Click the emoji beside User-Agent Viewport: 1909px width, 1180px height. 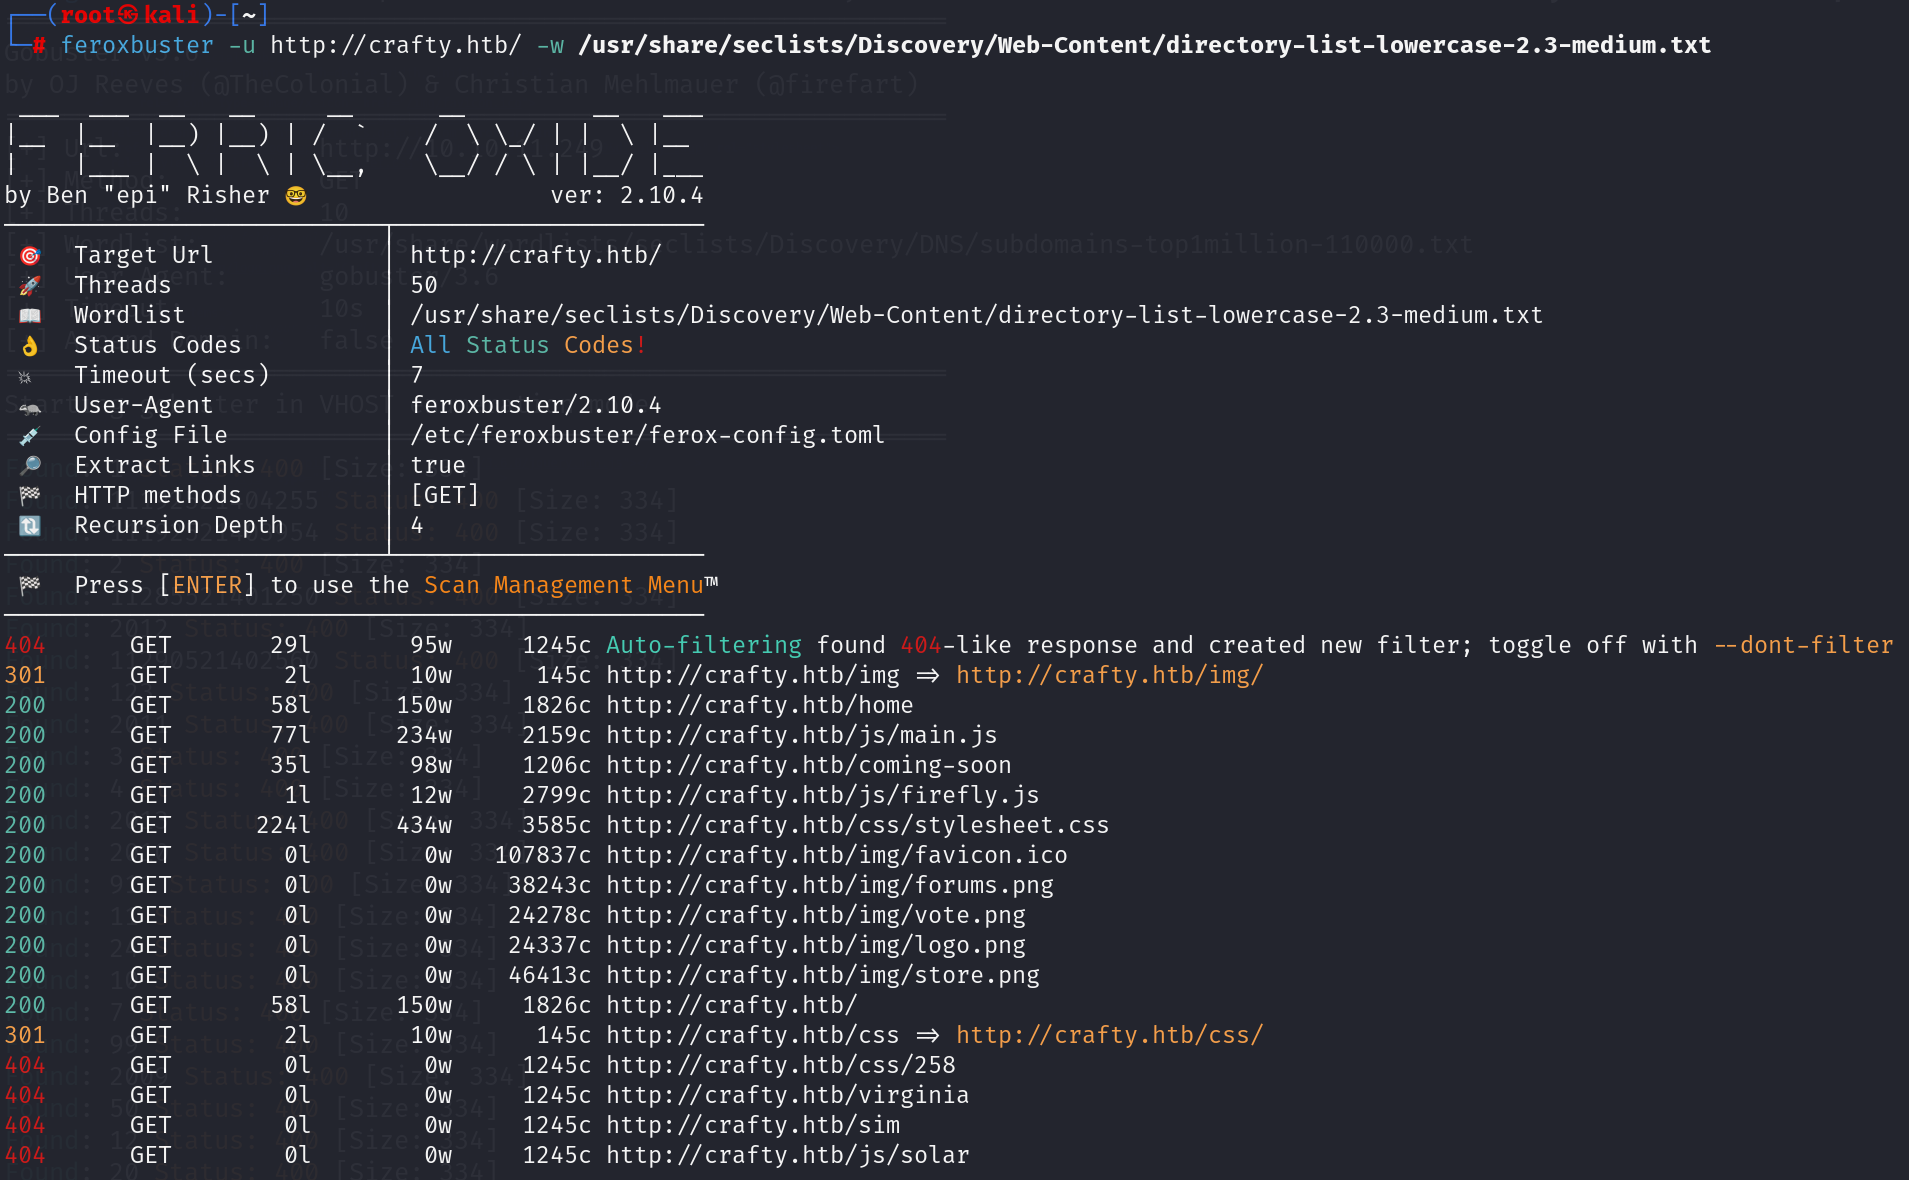30,408
